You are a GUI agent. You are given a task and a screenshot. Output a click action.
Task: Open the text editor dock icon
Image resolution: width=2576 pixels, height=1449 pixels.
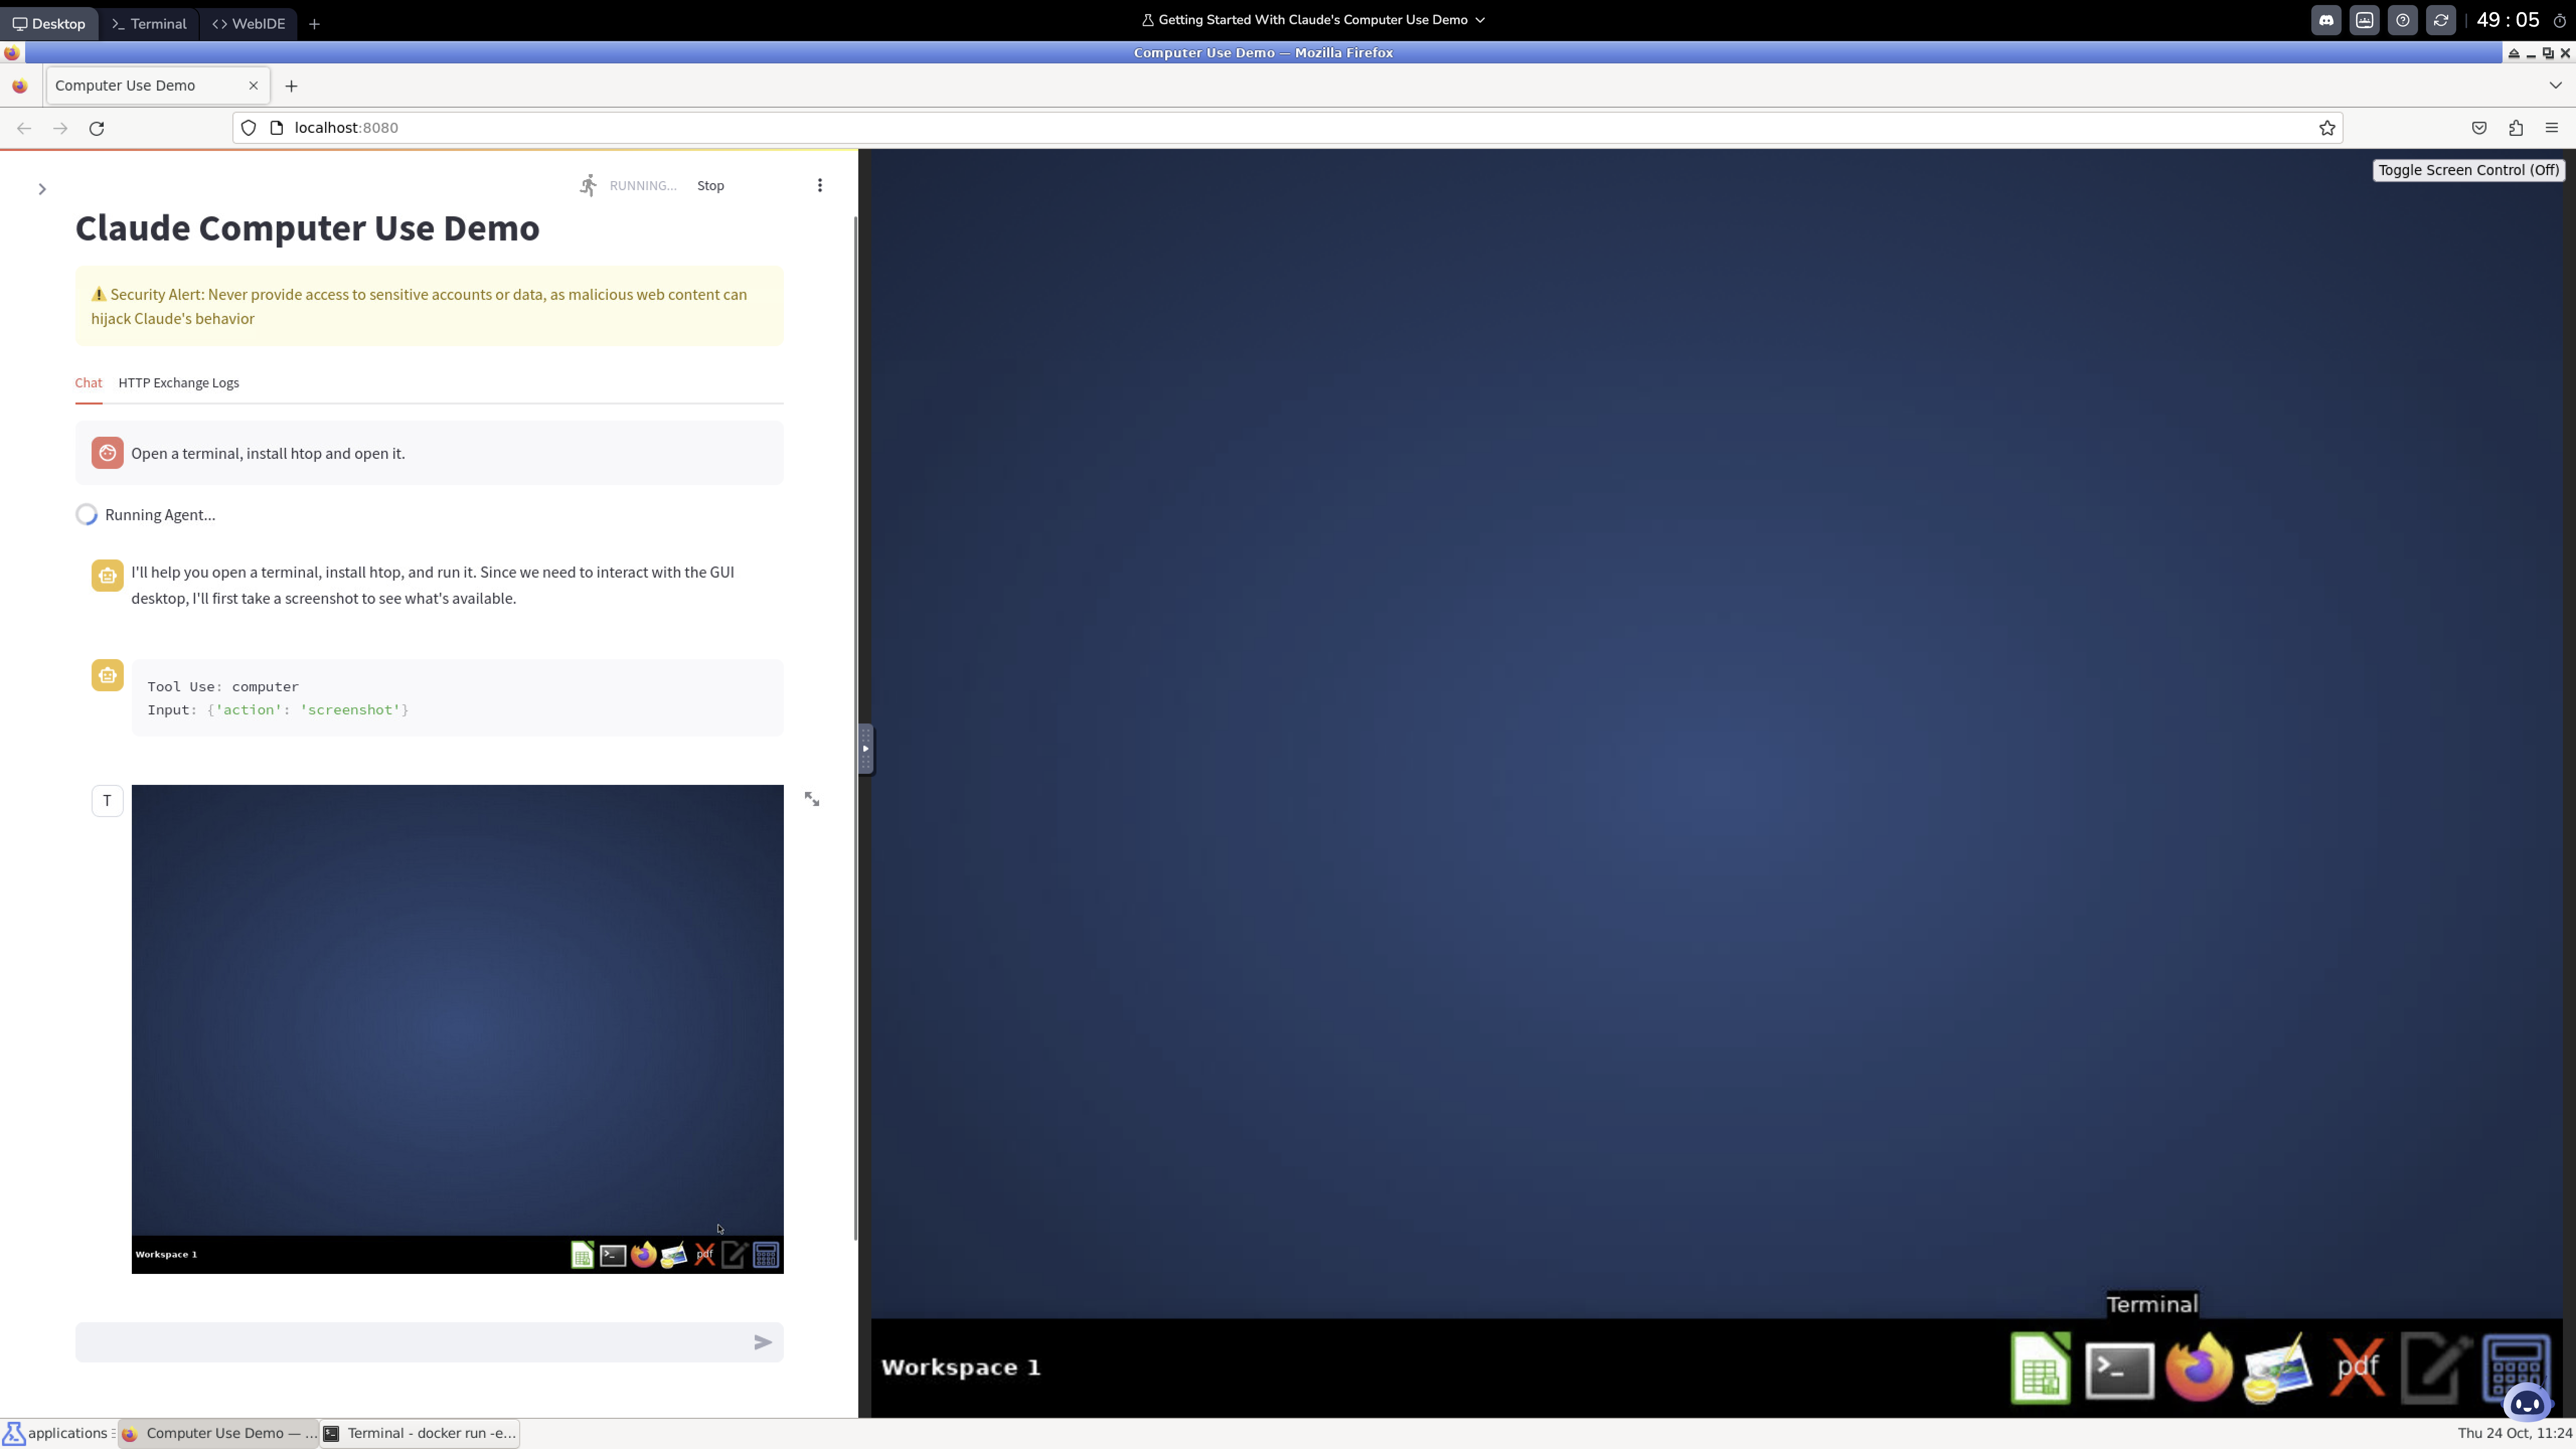tap(2435, 1367)
